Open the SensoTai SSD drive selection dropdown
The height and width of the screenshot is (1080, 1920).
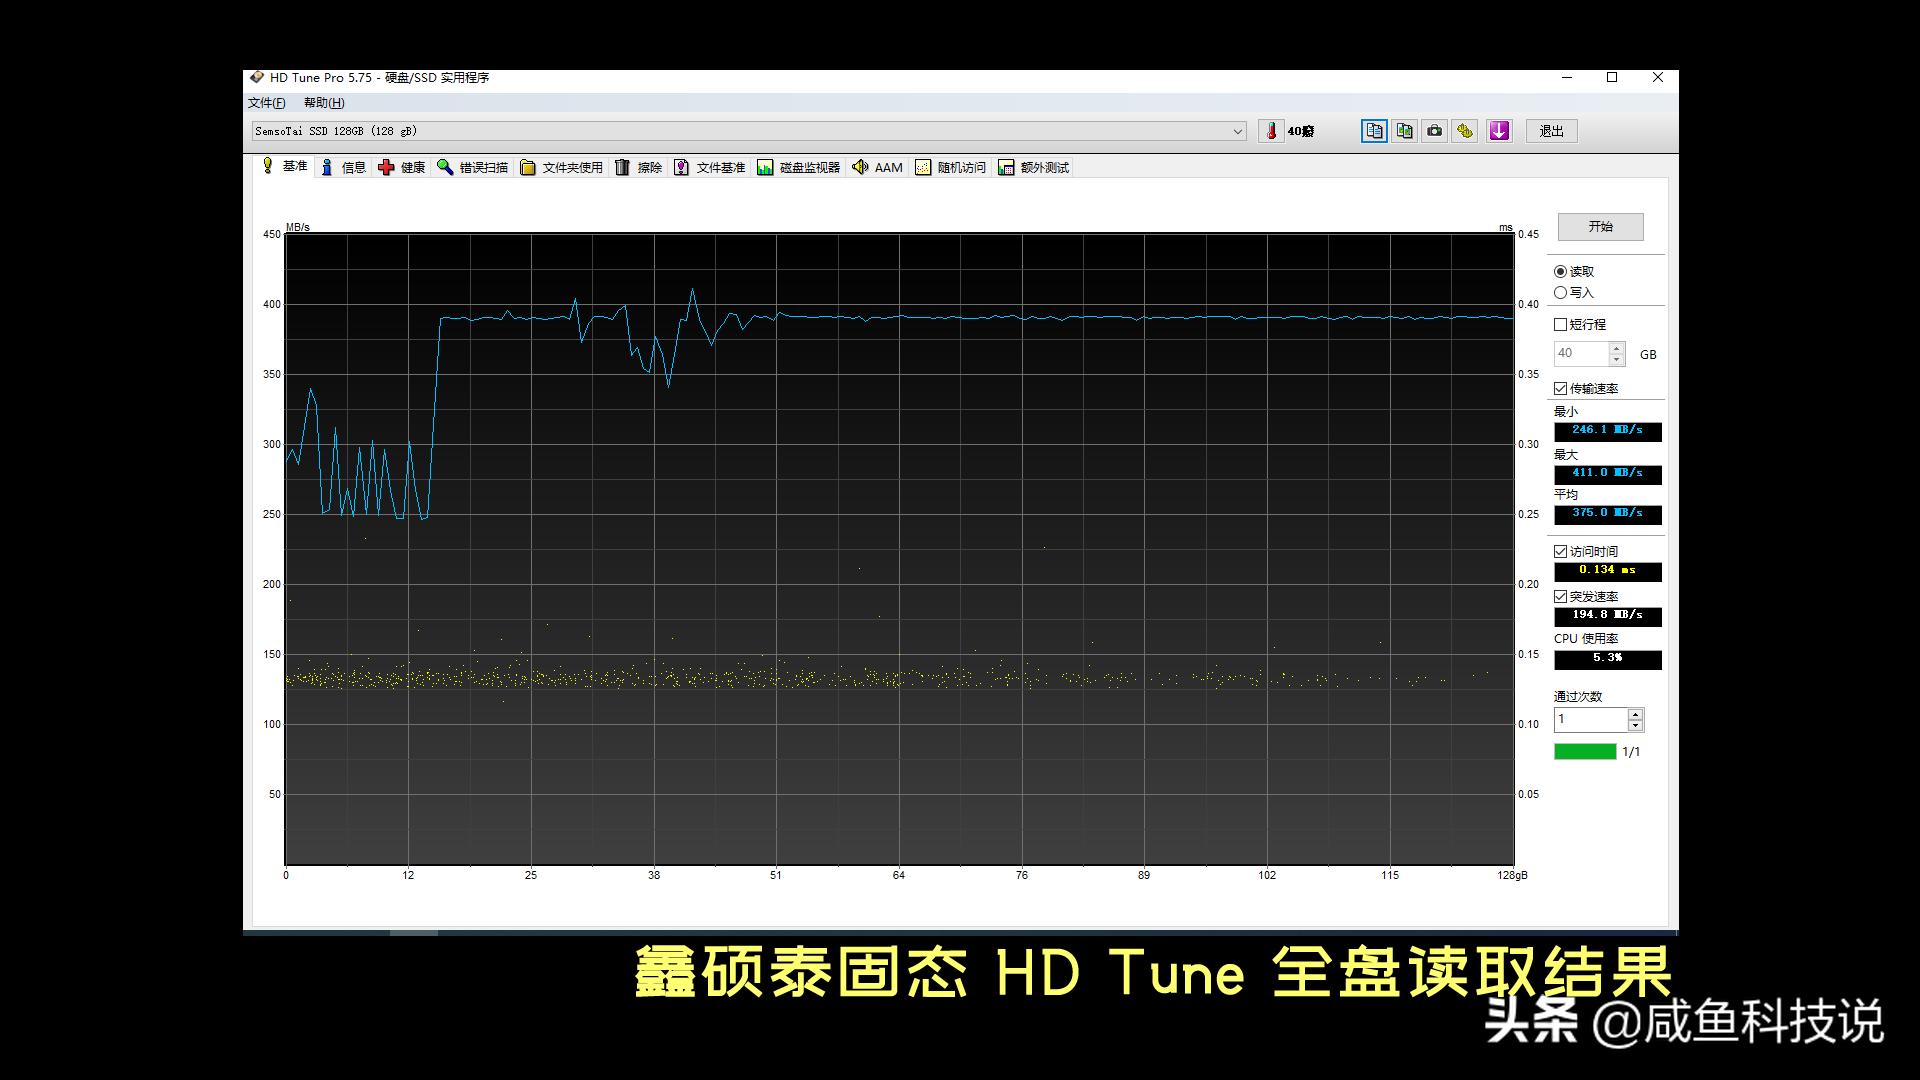click(1238, 131)
